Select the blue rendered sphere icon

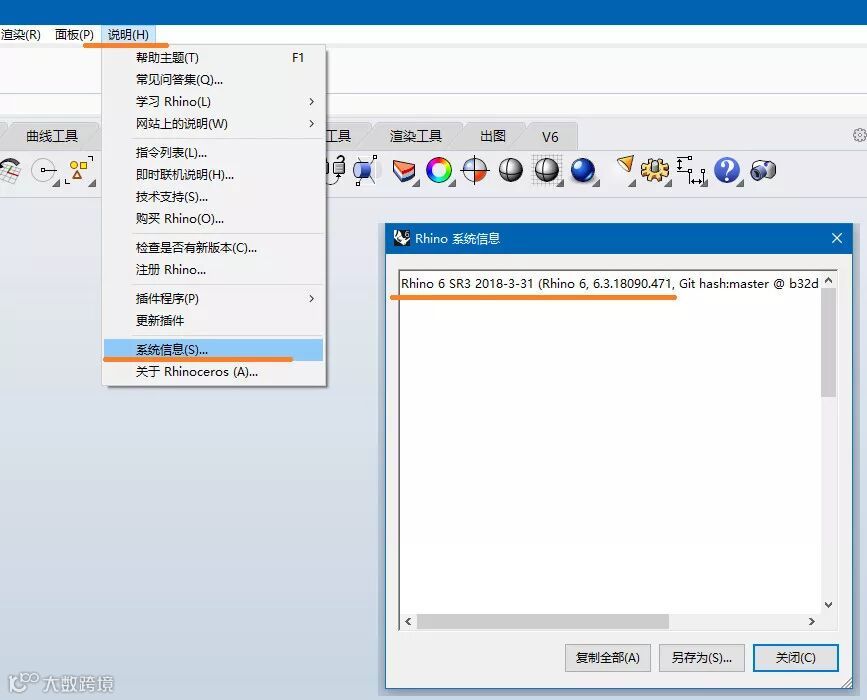point(583,170)
